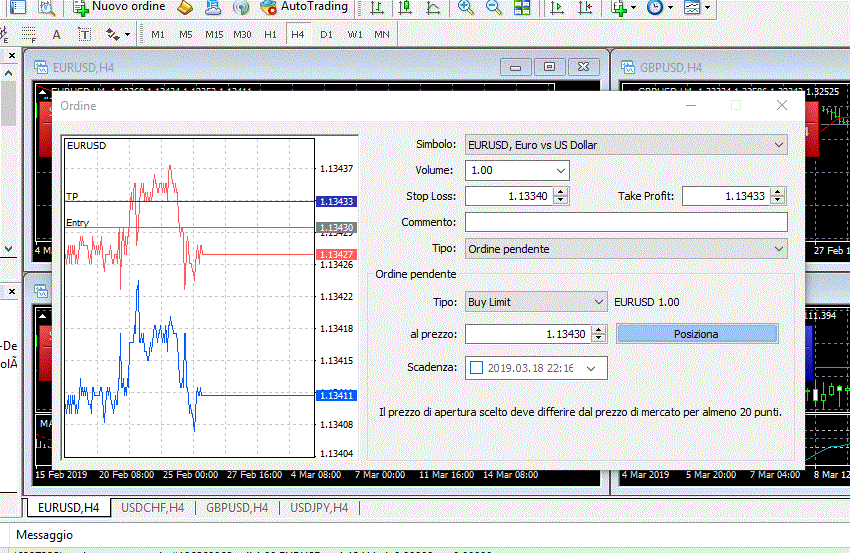Open the Simbolo dropdown
850x553 pixels.
(625, 145)
